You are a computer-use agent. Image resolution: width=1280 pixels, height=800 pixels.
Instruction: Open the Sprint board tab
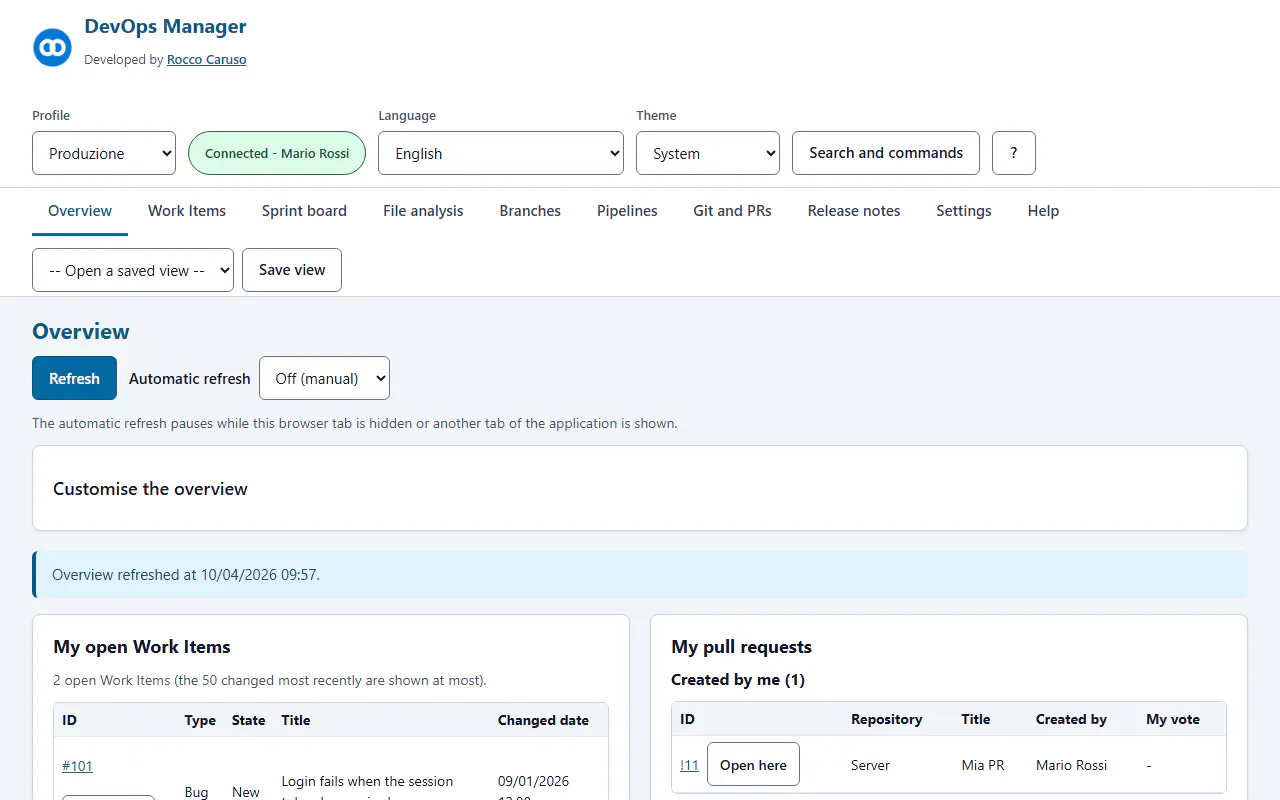[304, 211]
